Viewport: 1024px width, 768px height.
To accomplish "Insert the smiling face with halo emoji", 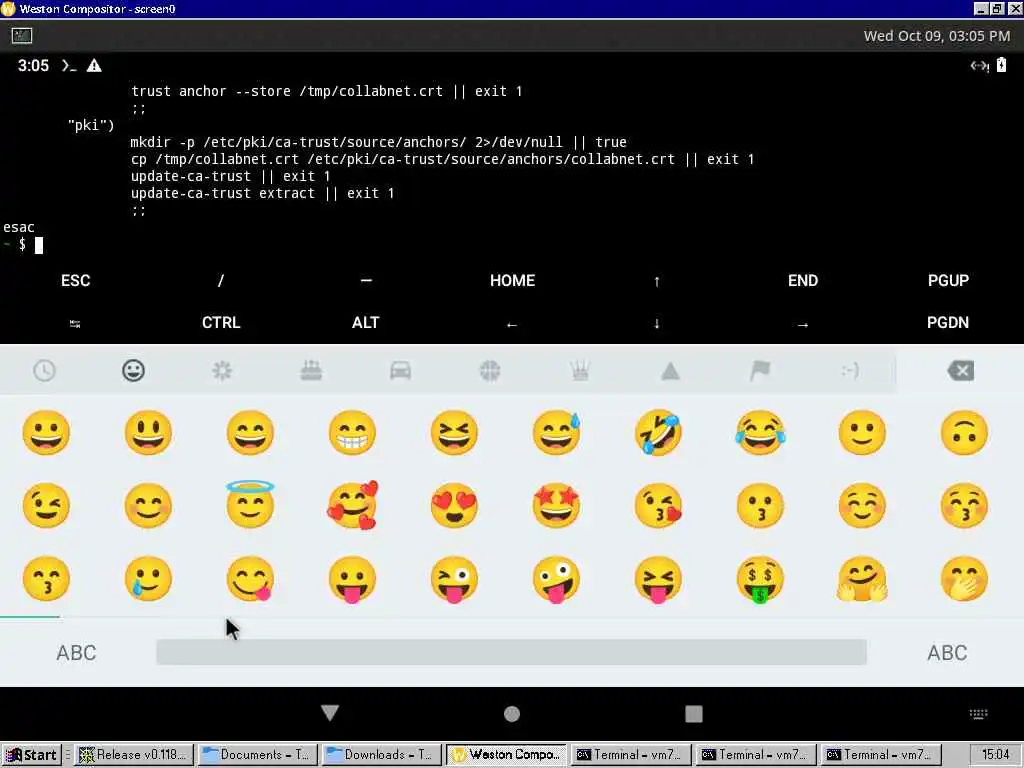I will point(250,504).
